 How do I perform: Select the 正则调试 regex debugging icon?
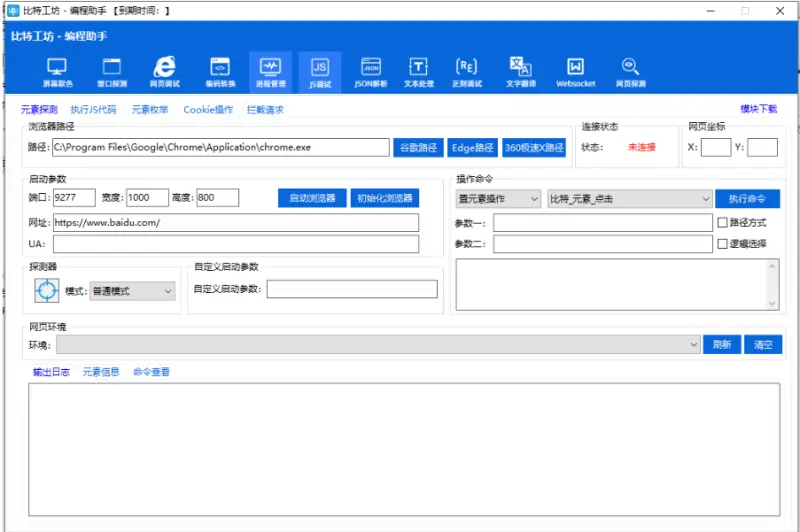pyautogui.click(x=467, y=72)
